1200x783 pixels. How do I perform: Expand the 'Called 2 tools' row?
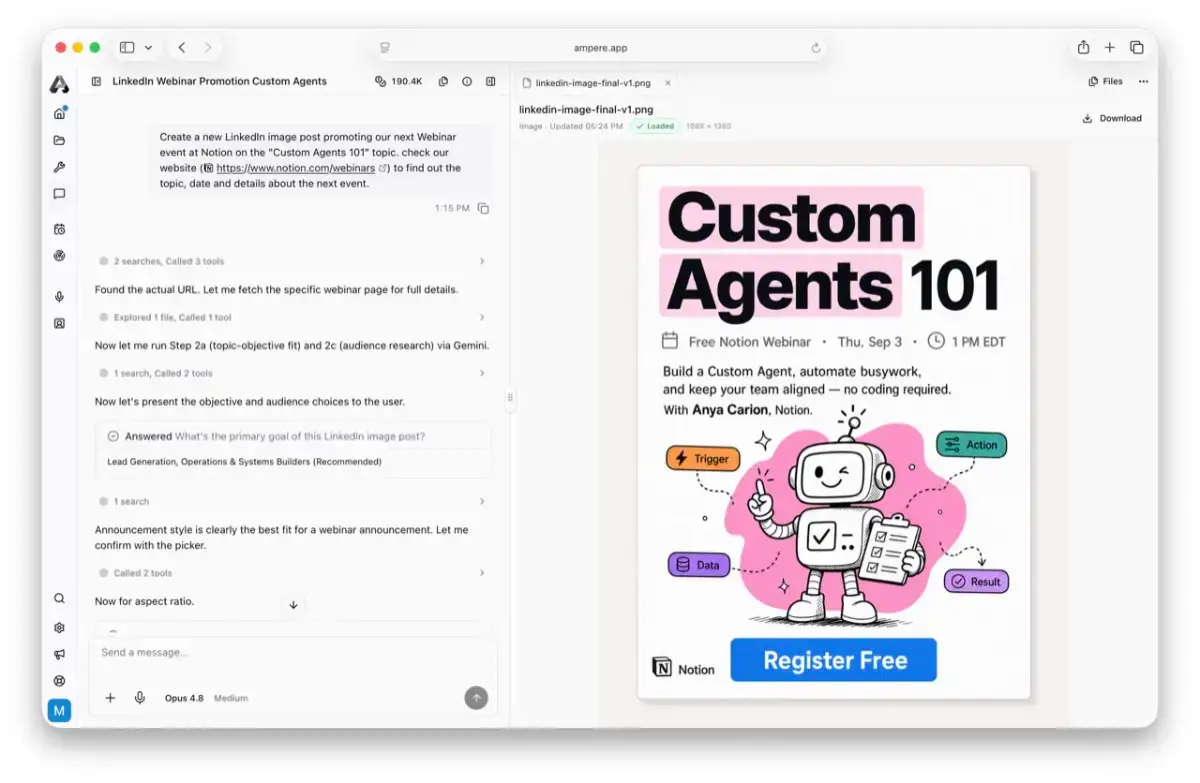click(x=291, y=573)
